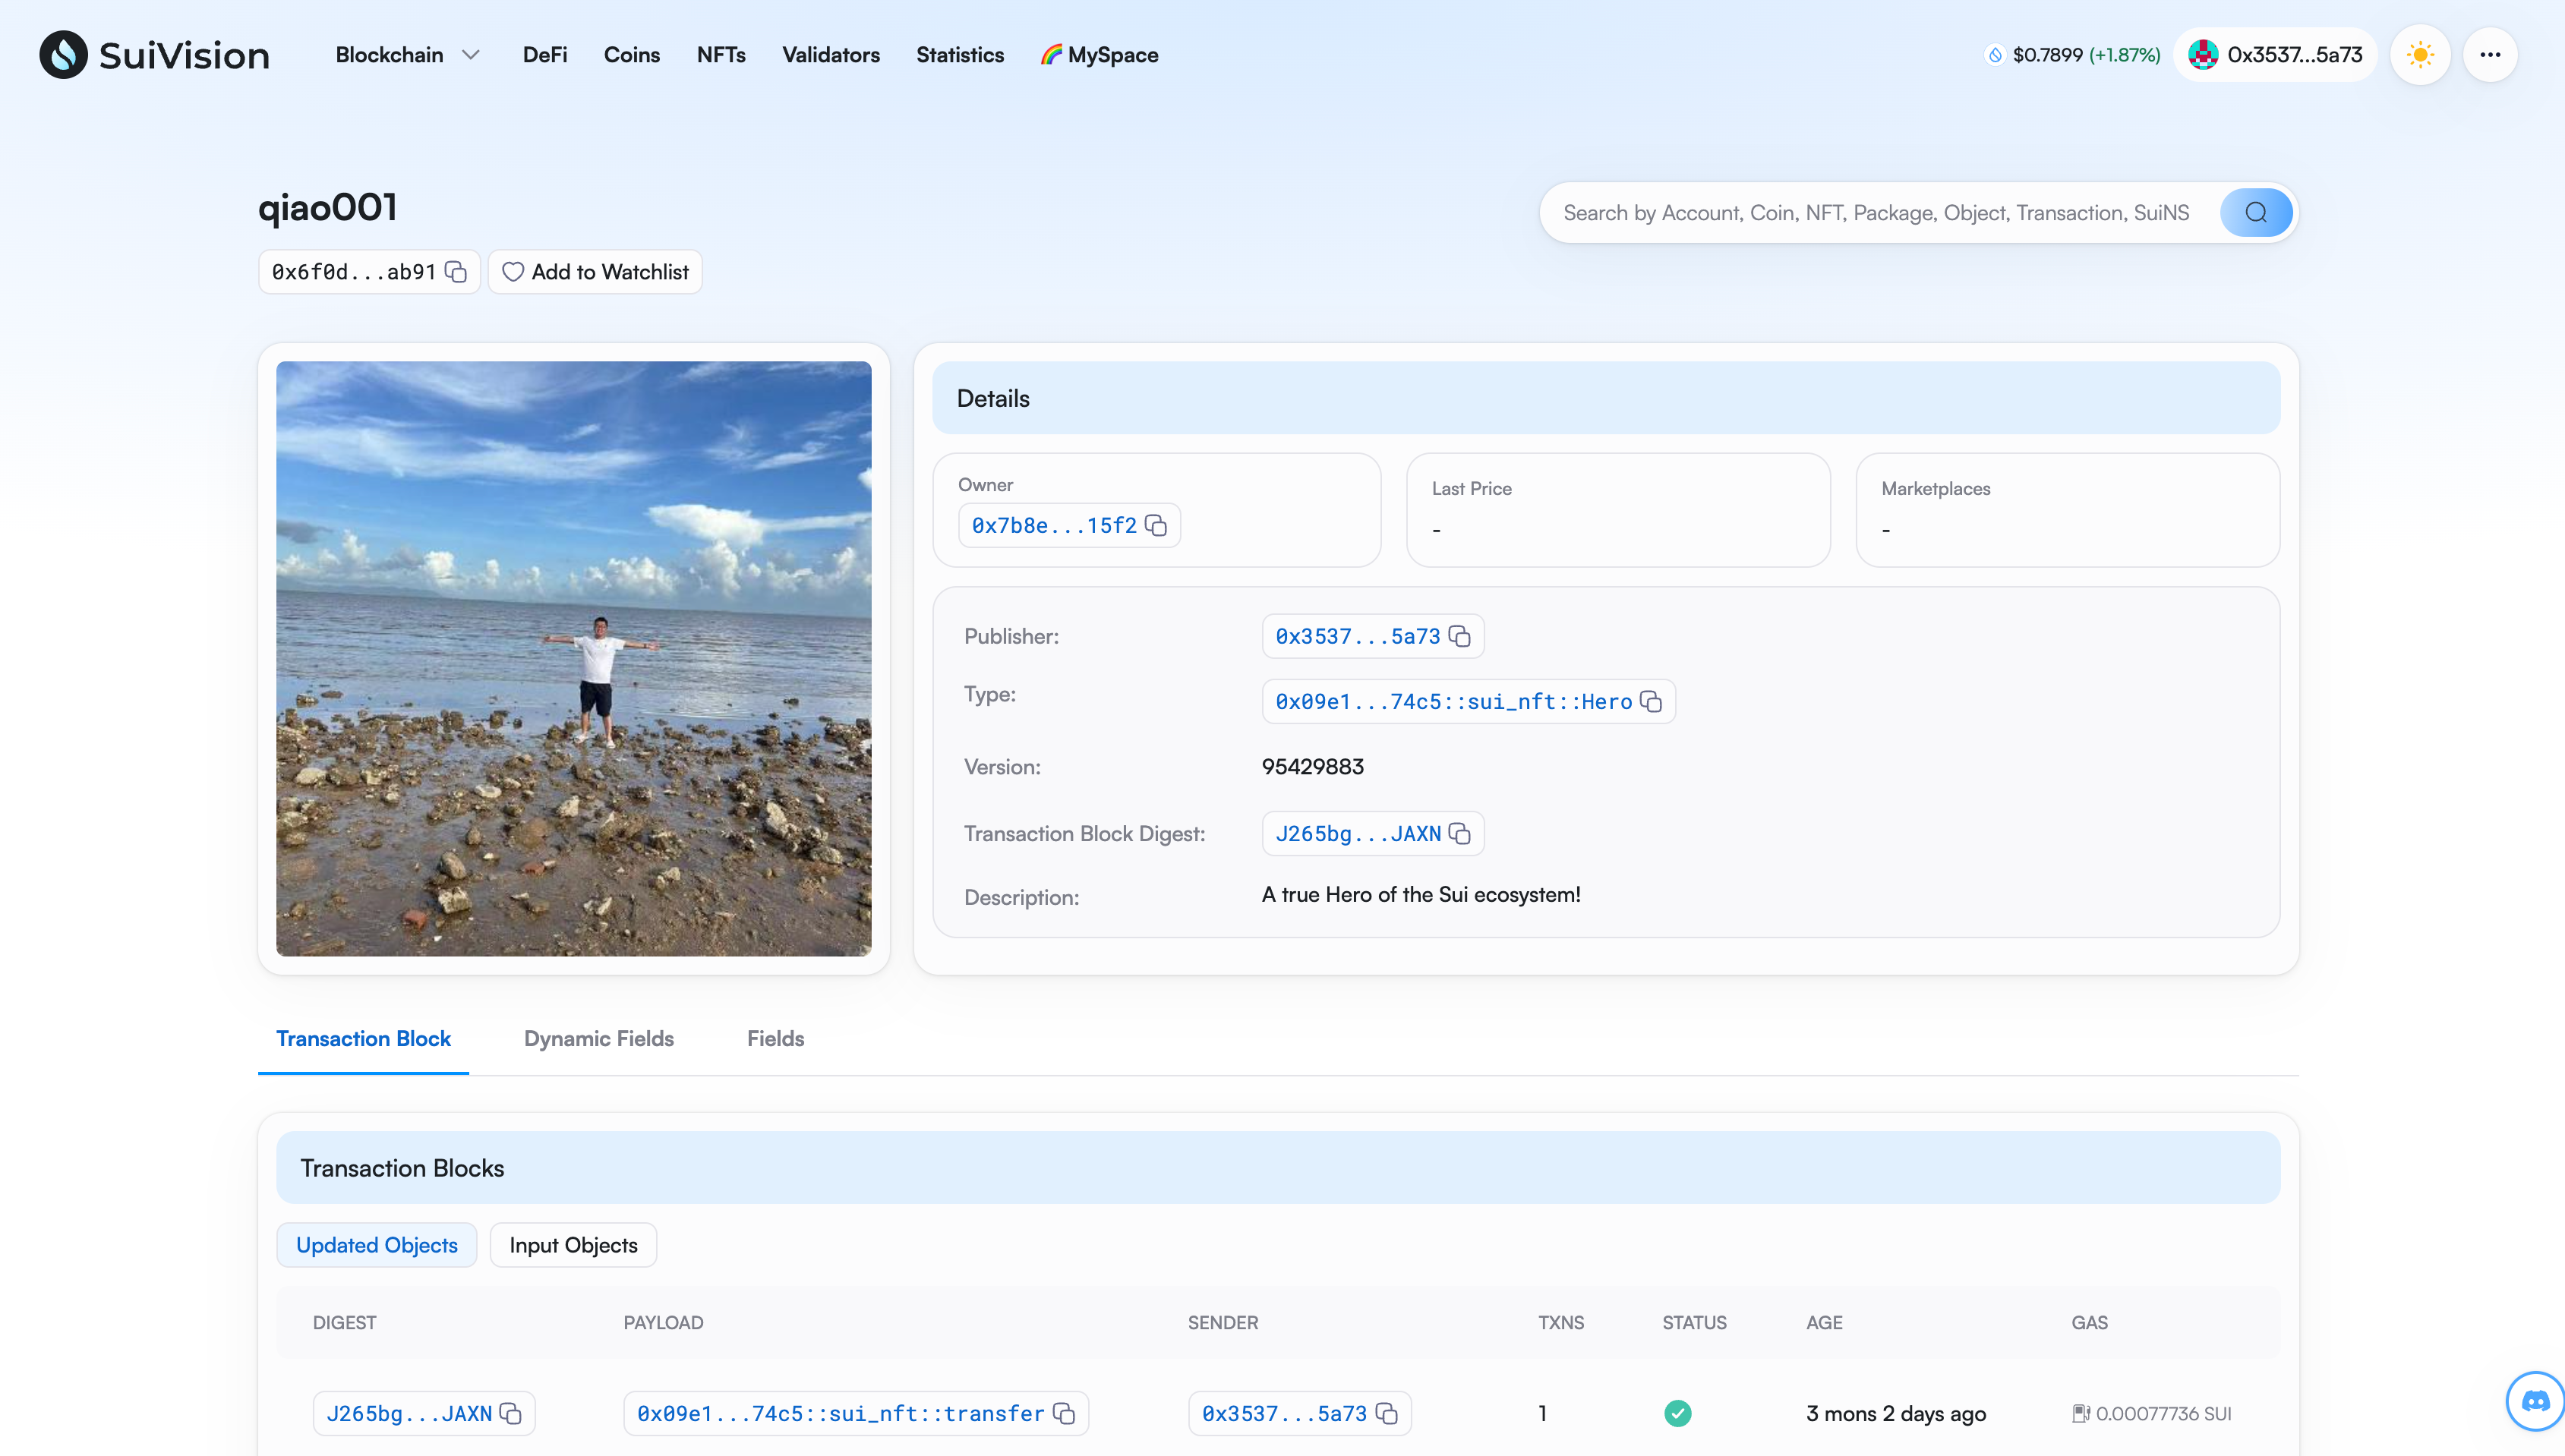Copy the sui_nft::transfer payload
The height and width of the screenshot is (1456, 2565).
[x=1064, y=1414]
